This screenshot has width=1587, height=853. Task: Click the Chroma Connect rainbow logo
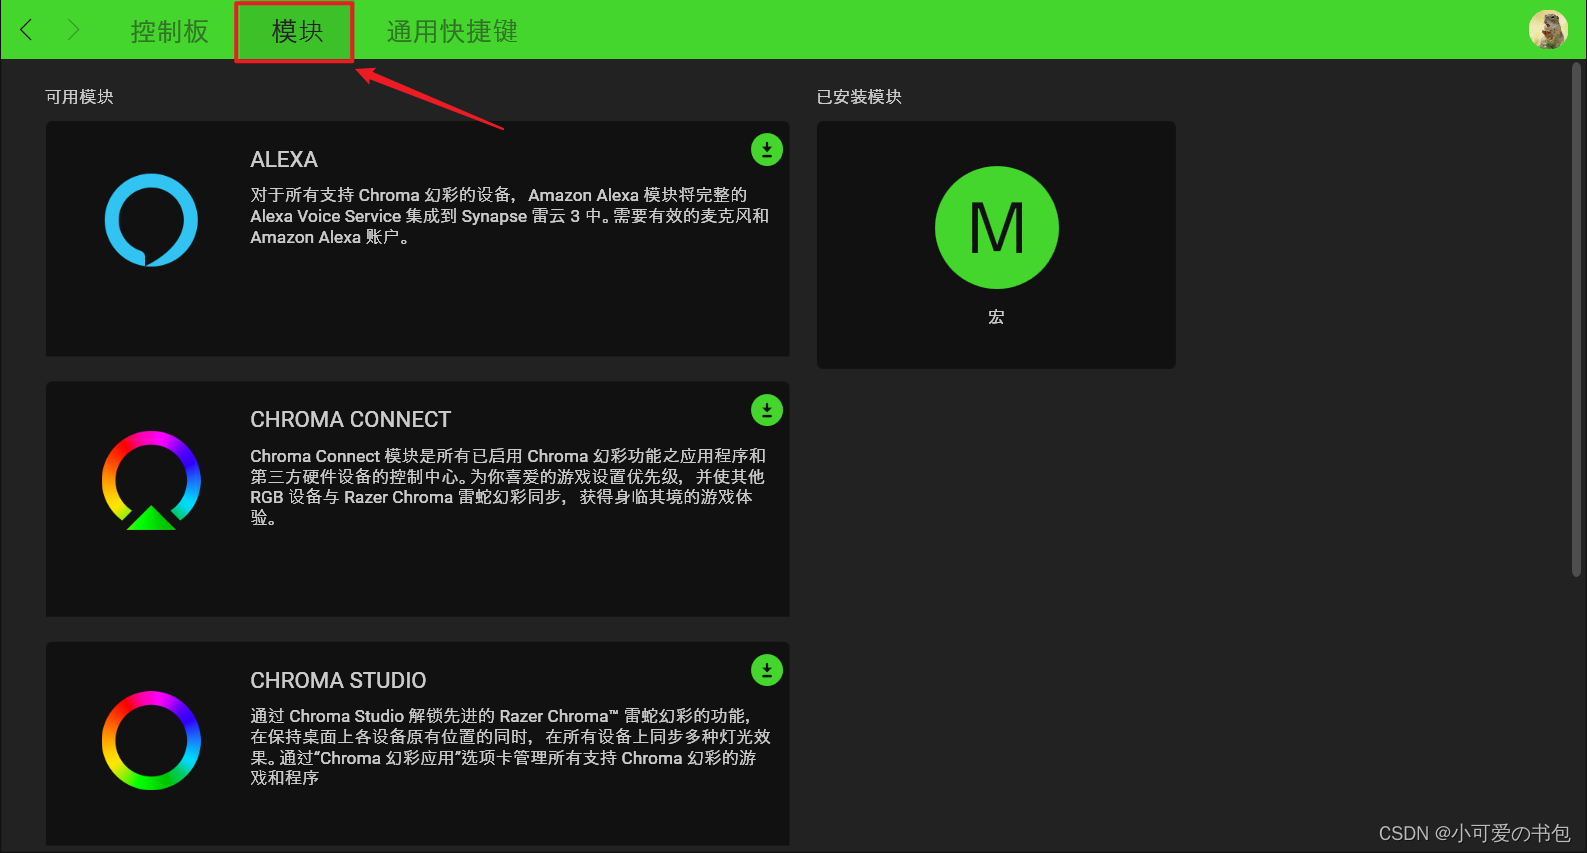point(151,481)
